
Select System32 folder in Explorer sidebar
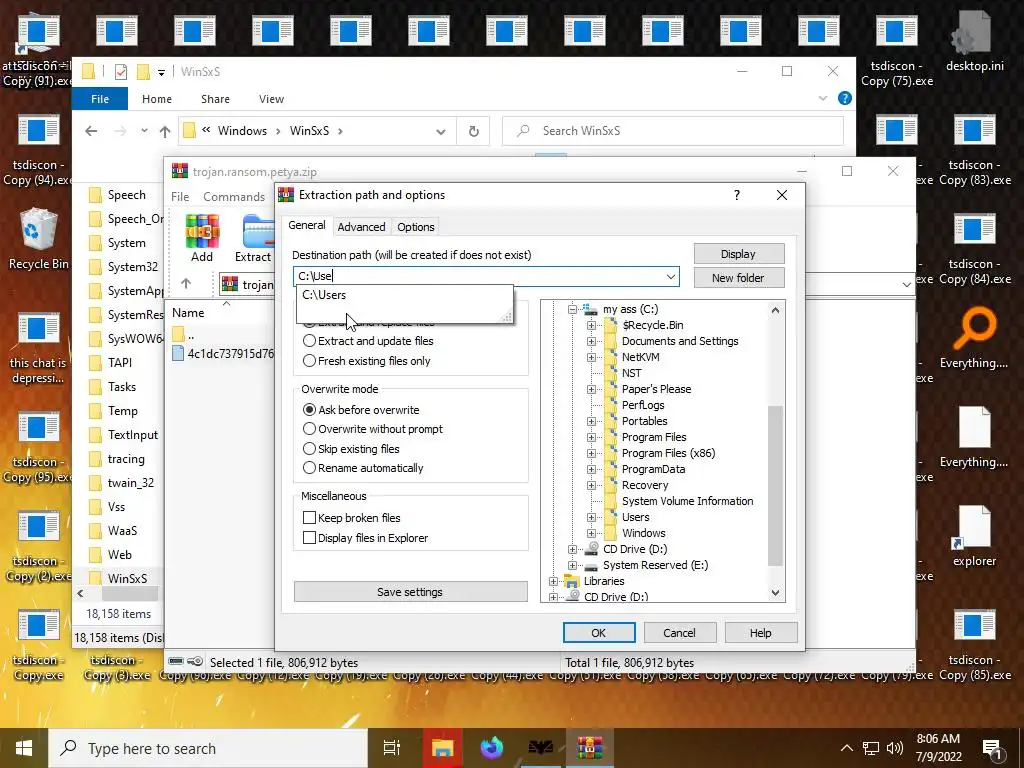[133, 267]
